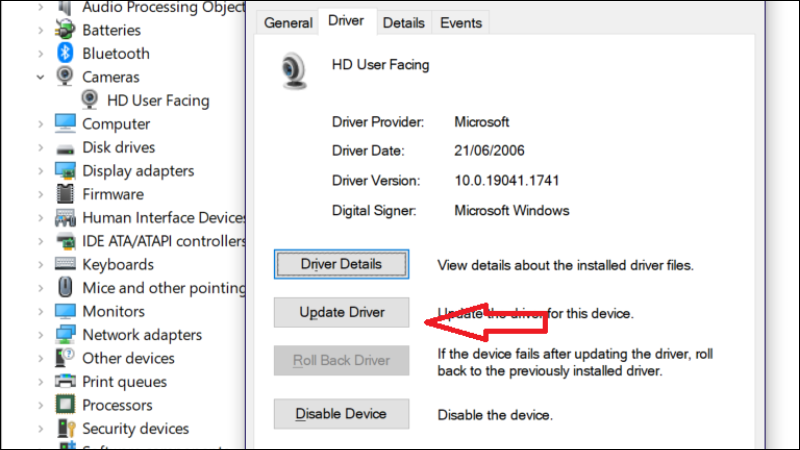Click the Processors category icon
800x450 pixels.
click(x=65, y=405)
